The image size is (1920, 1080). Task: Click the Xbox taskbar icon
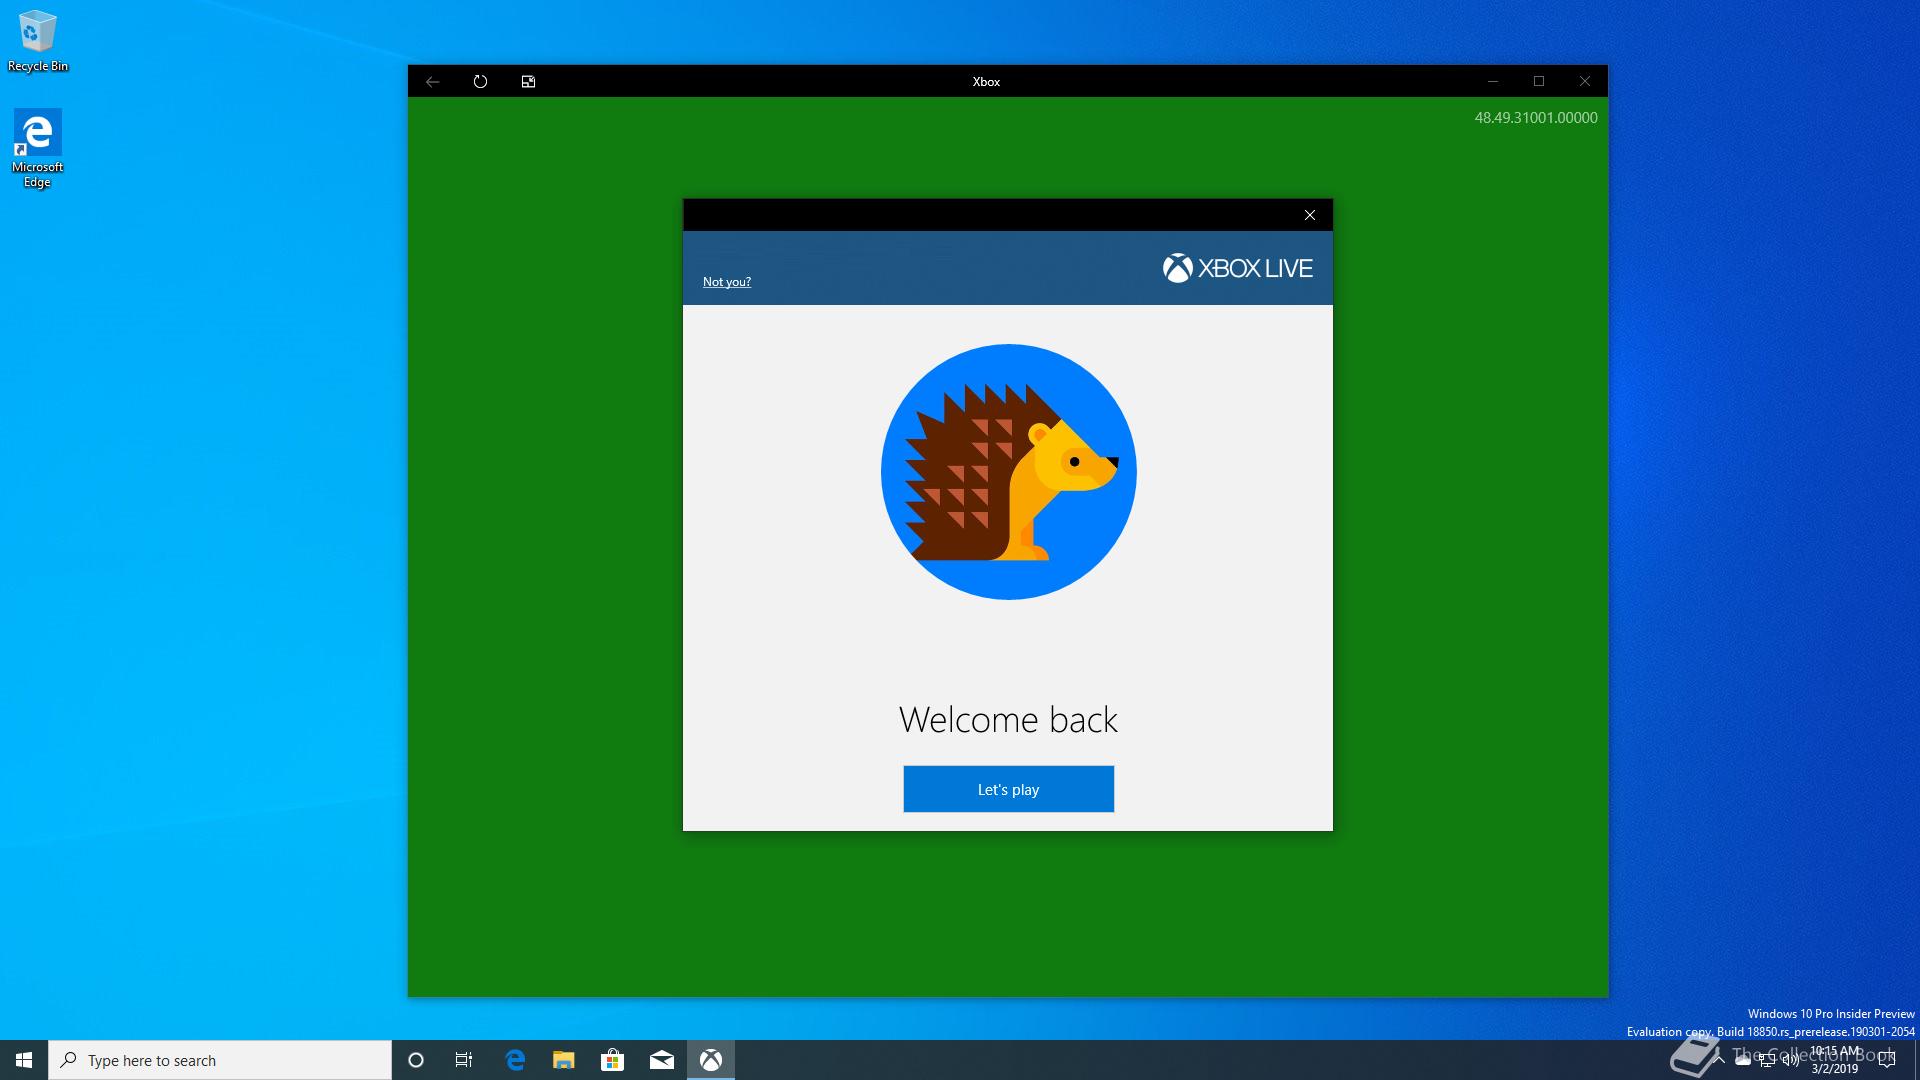(711, 1060)
